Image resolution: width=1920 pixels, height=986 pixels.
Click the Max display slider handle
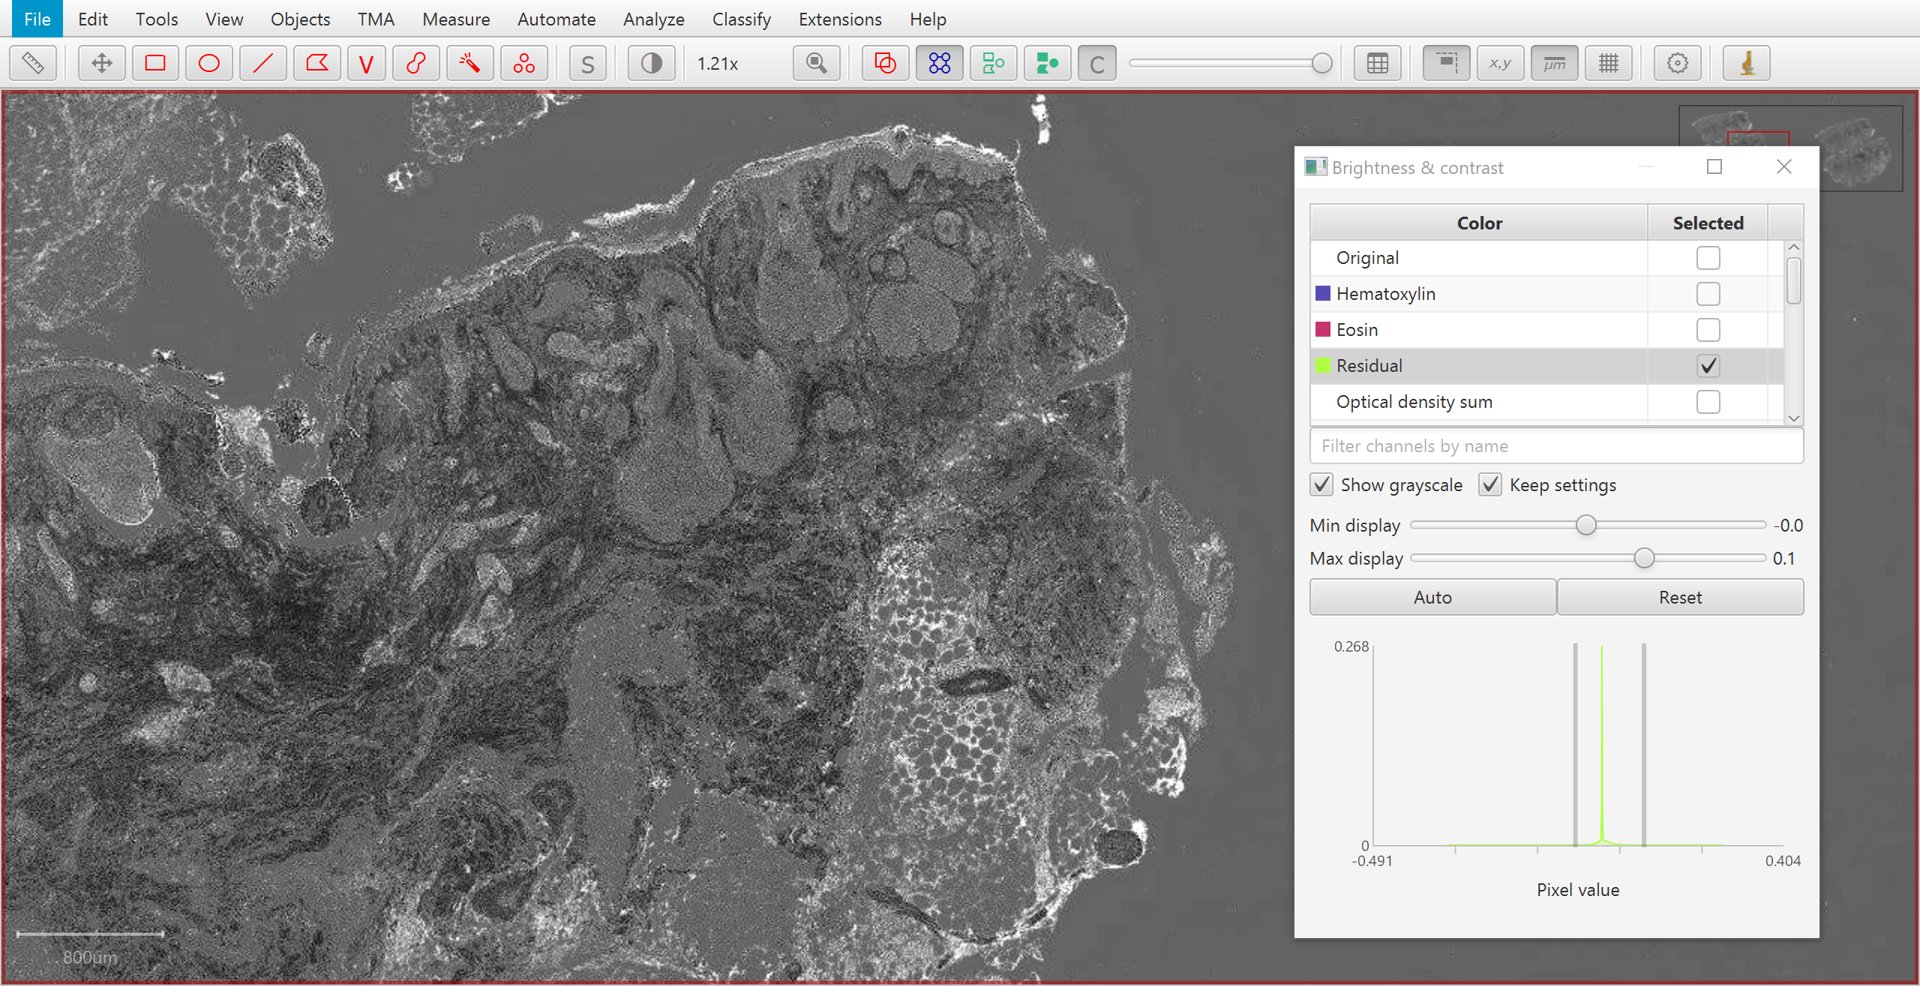[1644, 558]
